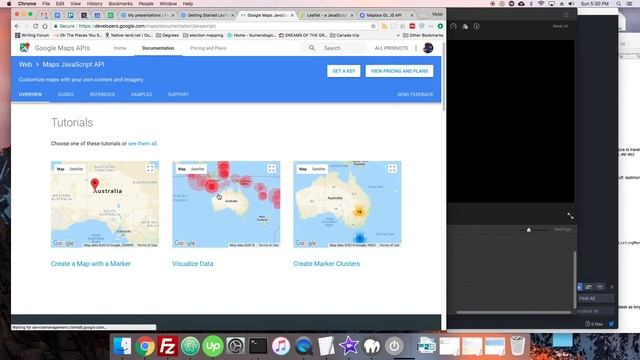The height and width of the screenshot is (360, 640).
Task: Open the three-dot menu beside ALL PRODUCTS
Action: point(416,48)
